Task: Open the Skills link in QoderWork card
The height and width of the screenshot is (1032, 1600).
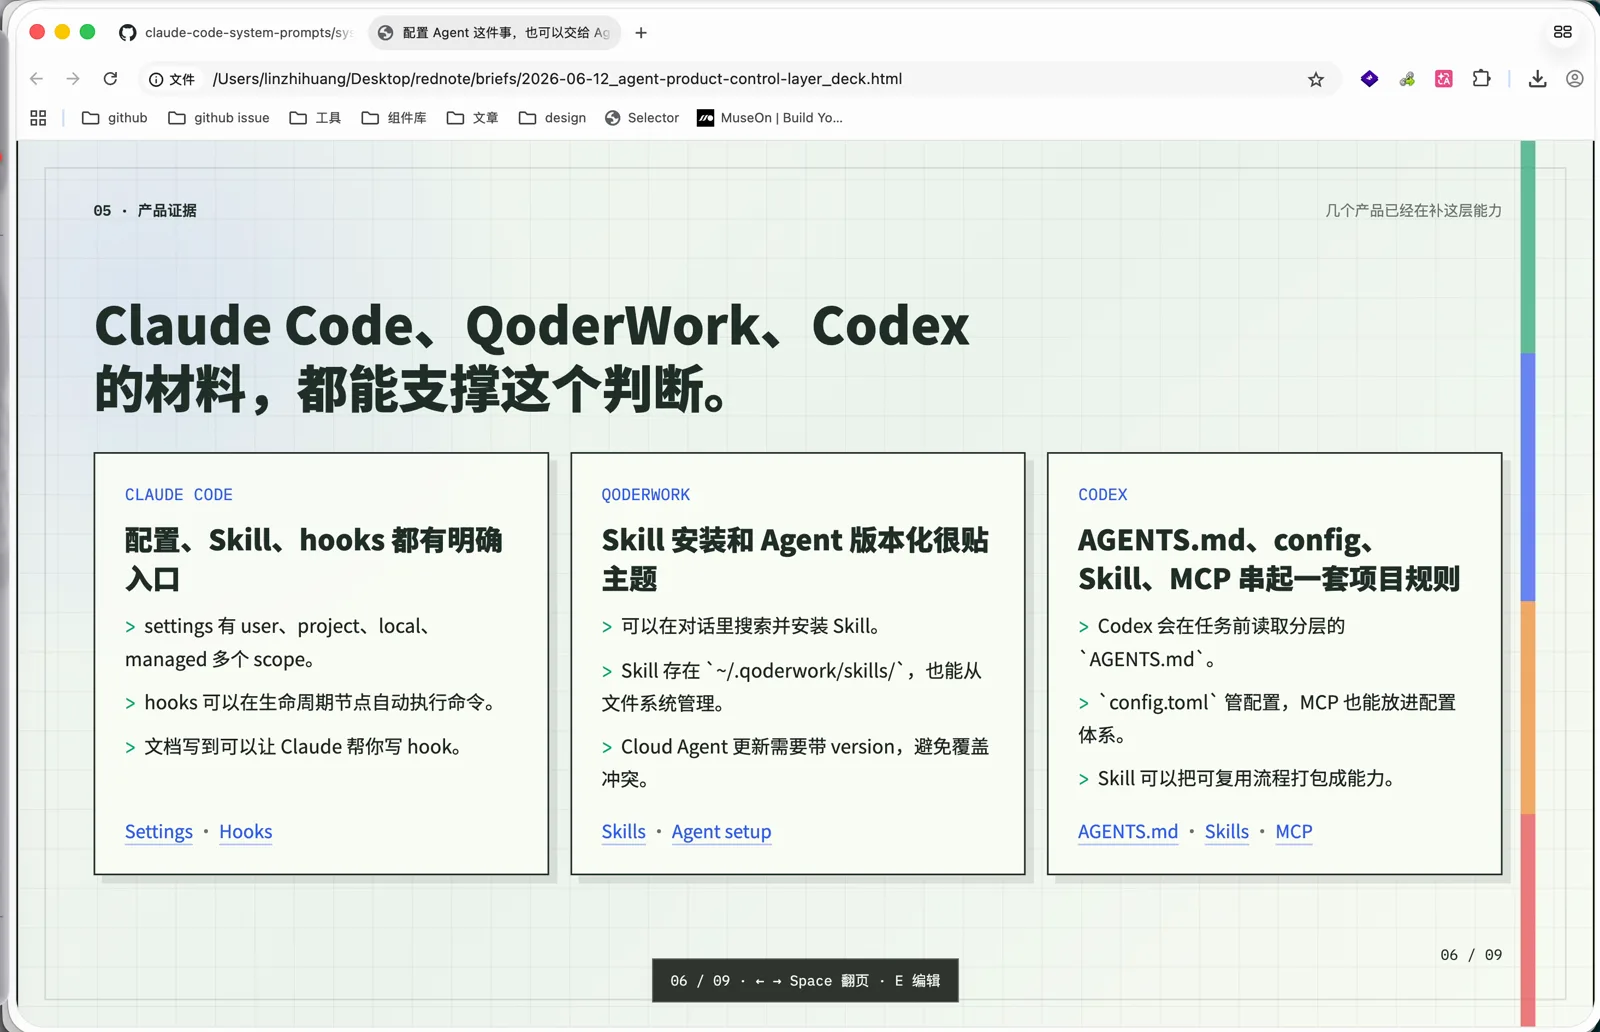Action: (624, 832)
